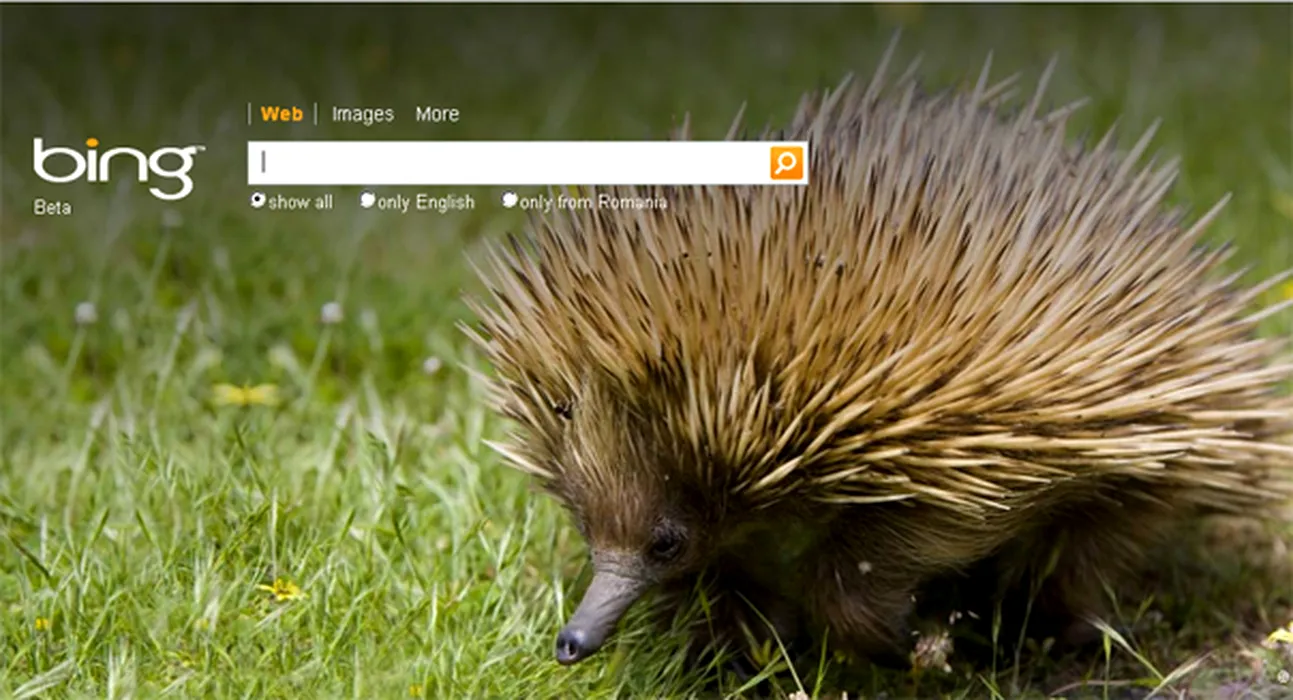
Task: Click the Beta label under the logo
Action: point(52,208)
